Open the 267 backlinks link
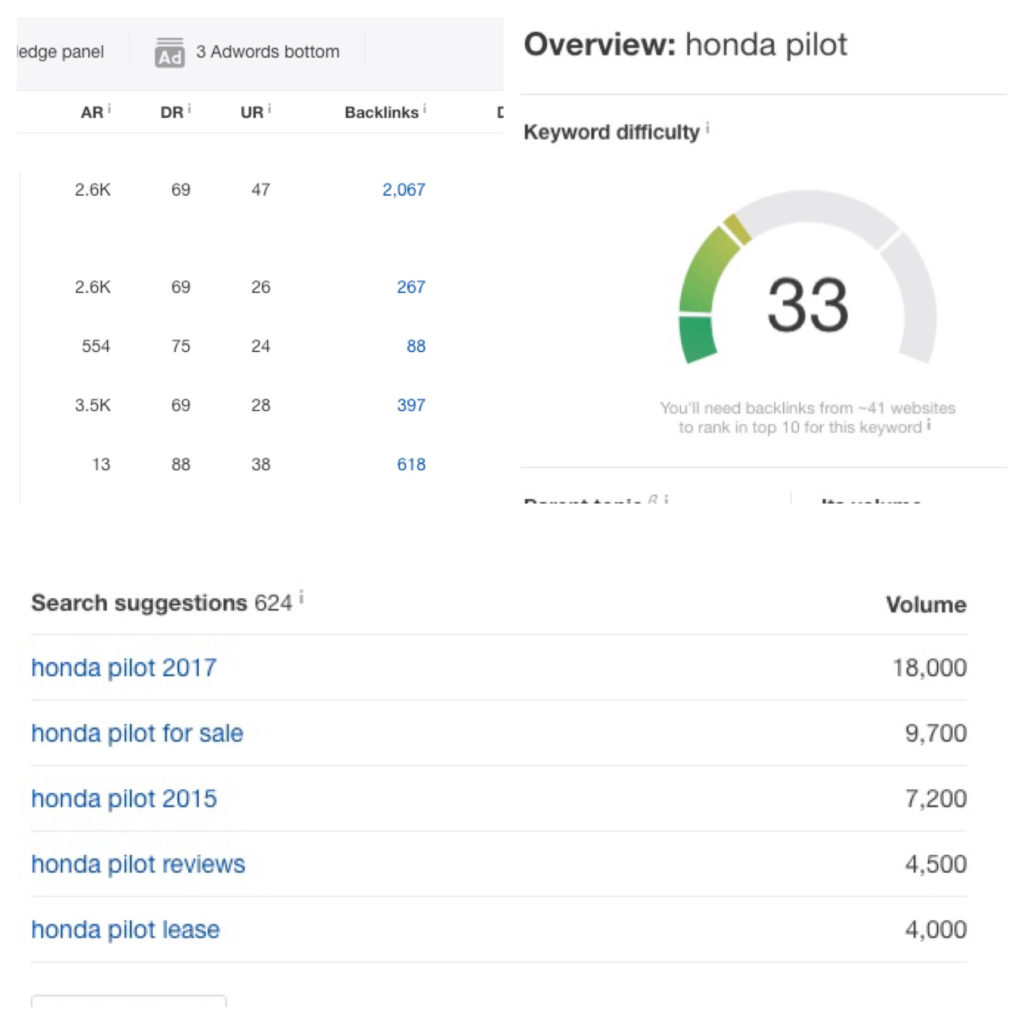This screenshot has height=1024, width=1024. [x=411, y=287]
